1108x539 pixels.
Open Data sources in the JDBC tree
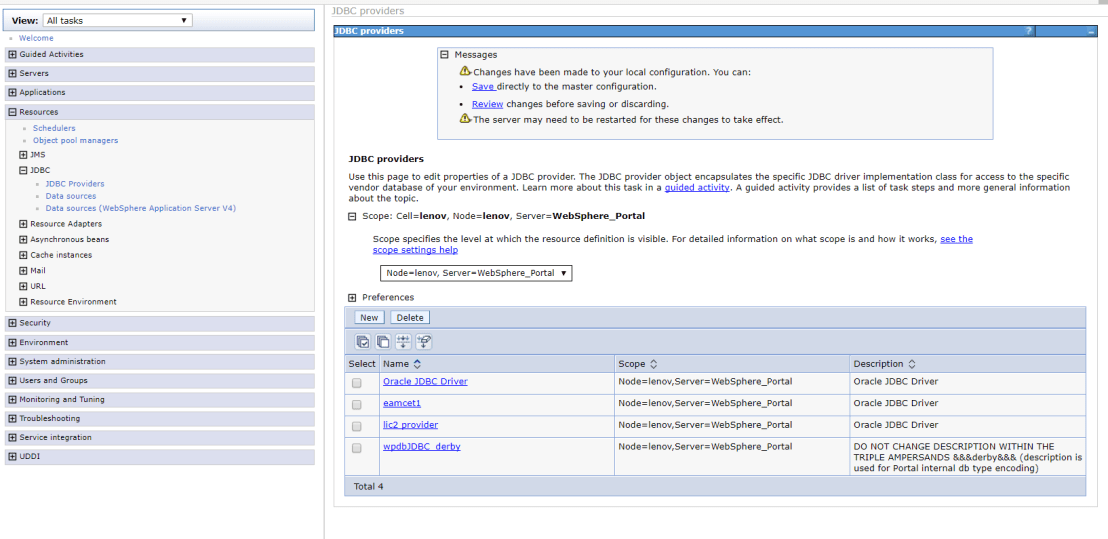coord(71,196)
